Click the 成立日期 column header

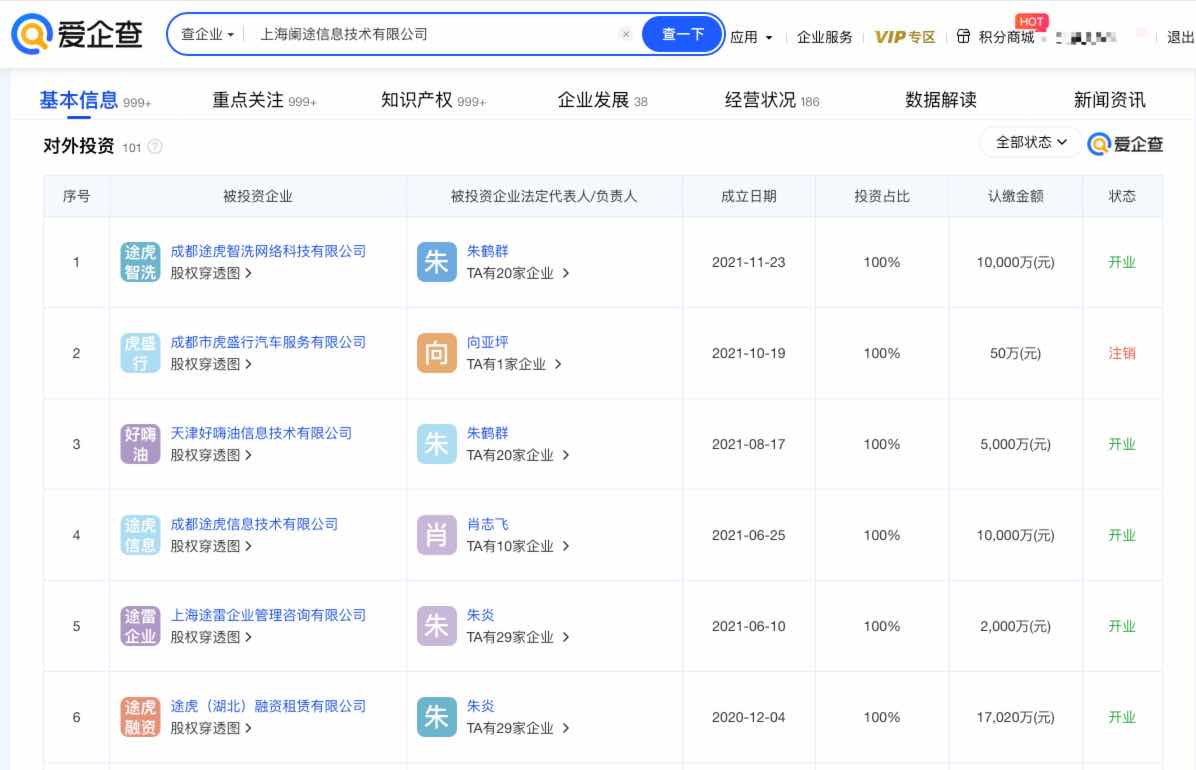click(x=748, y=196)
